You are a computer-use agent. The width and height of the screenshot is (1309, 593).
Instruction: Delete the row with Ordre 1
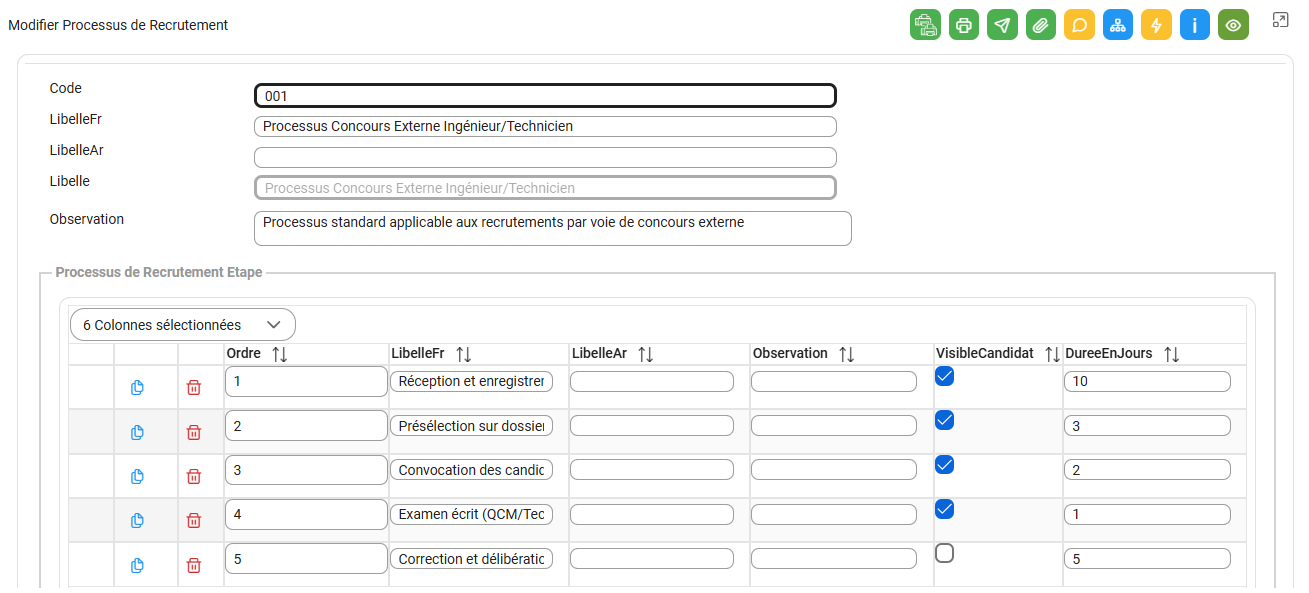(x=194, y=388)
